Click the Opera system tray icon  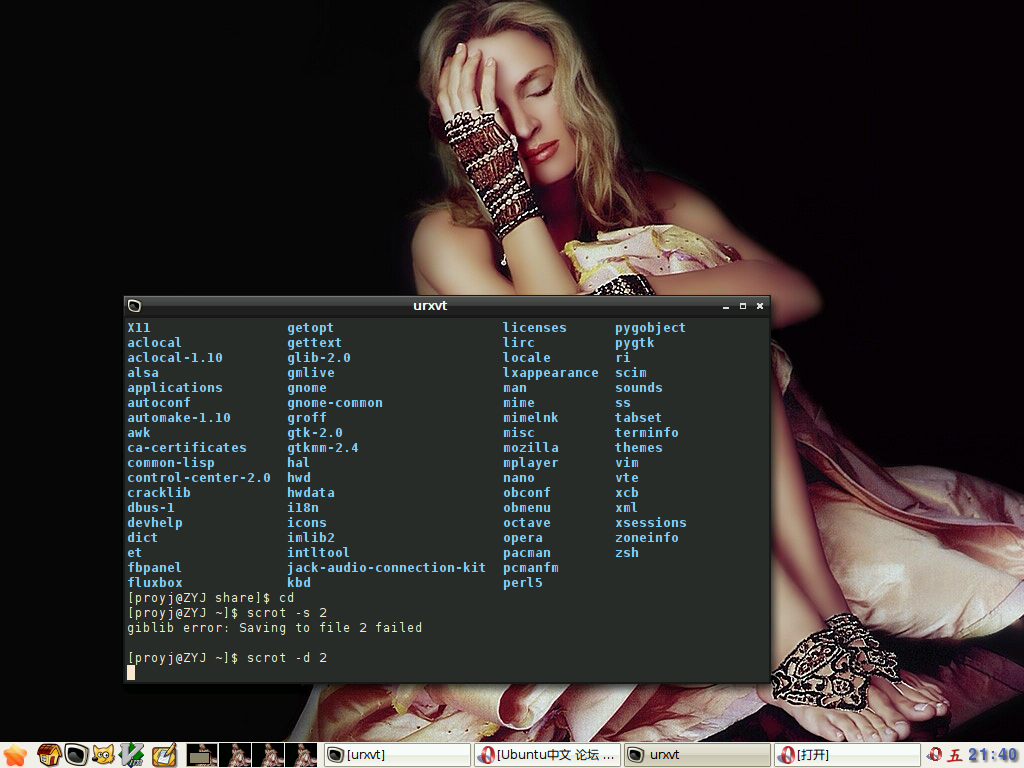click(x=935, y=755)
